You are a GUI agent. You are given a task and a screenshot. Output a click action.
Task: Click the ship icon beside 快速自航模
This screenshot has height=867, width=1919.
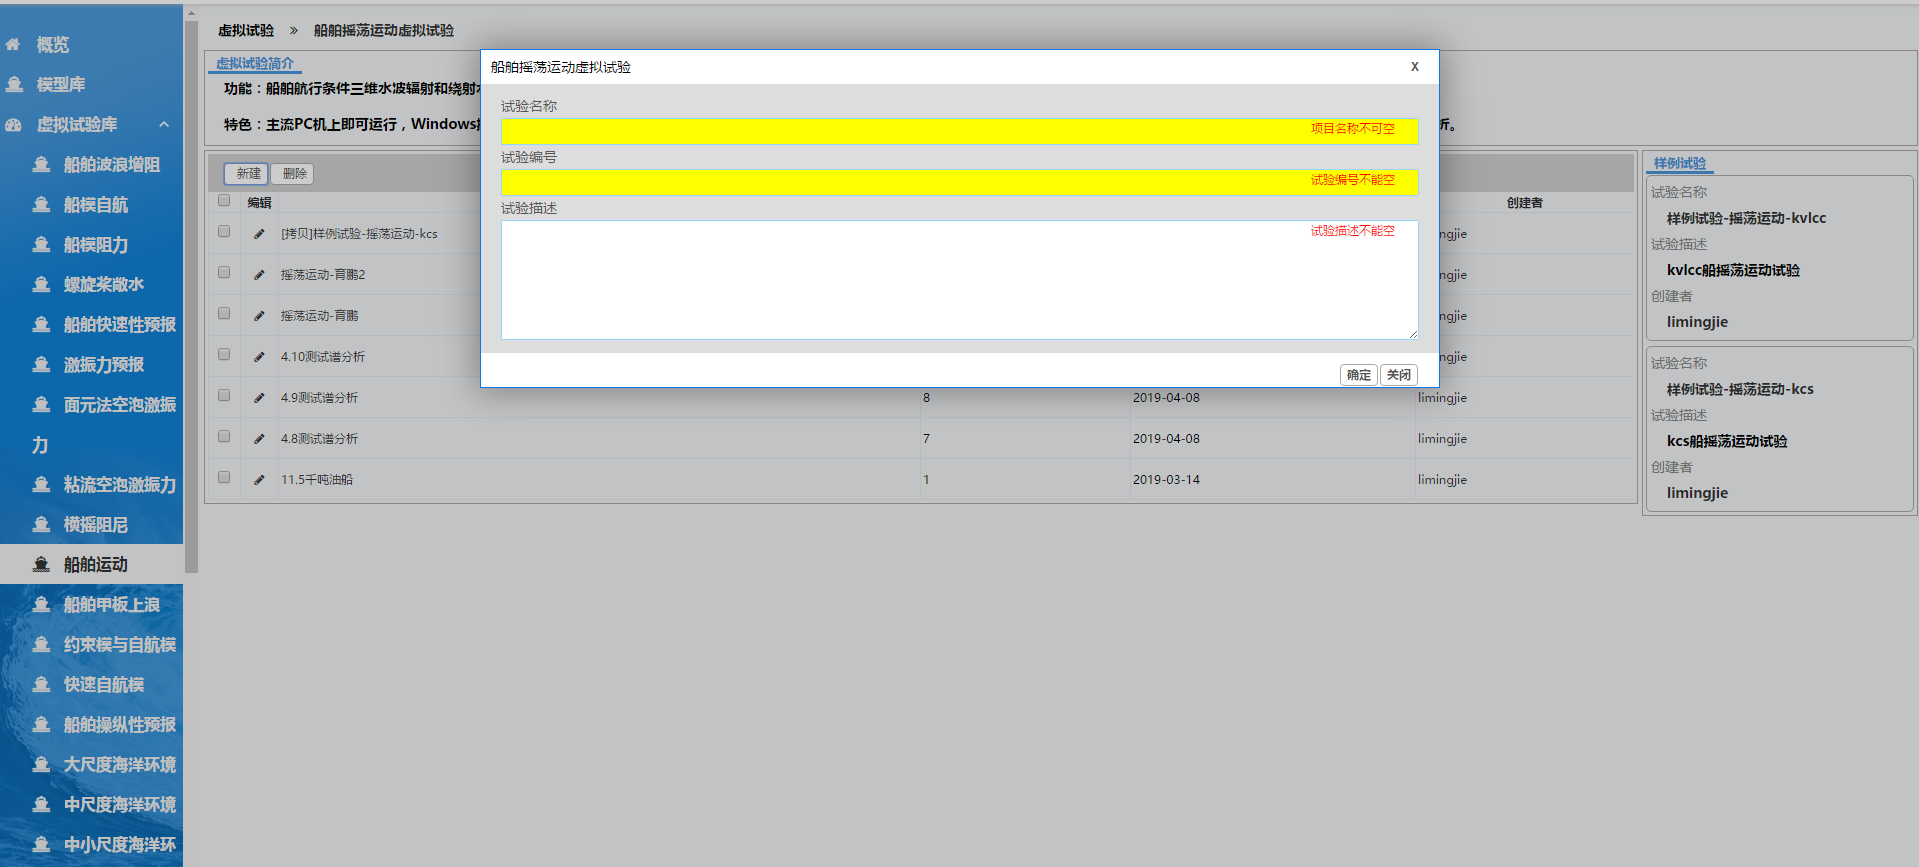tap(41, 685)
